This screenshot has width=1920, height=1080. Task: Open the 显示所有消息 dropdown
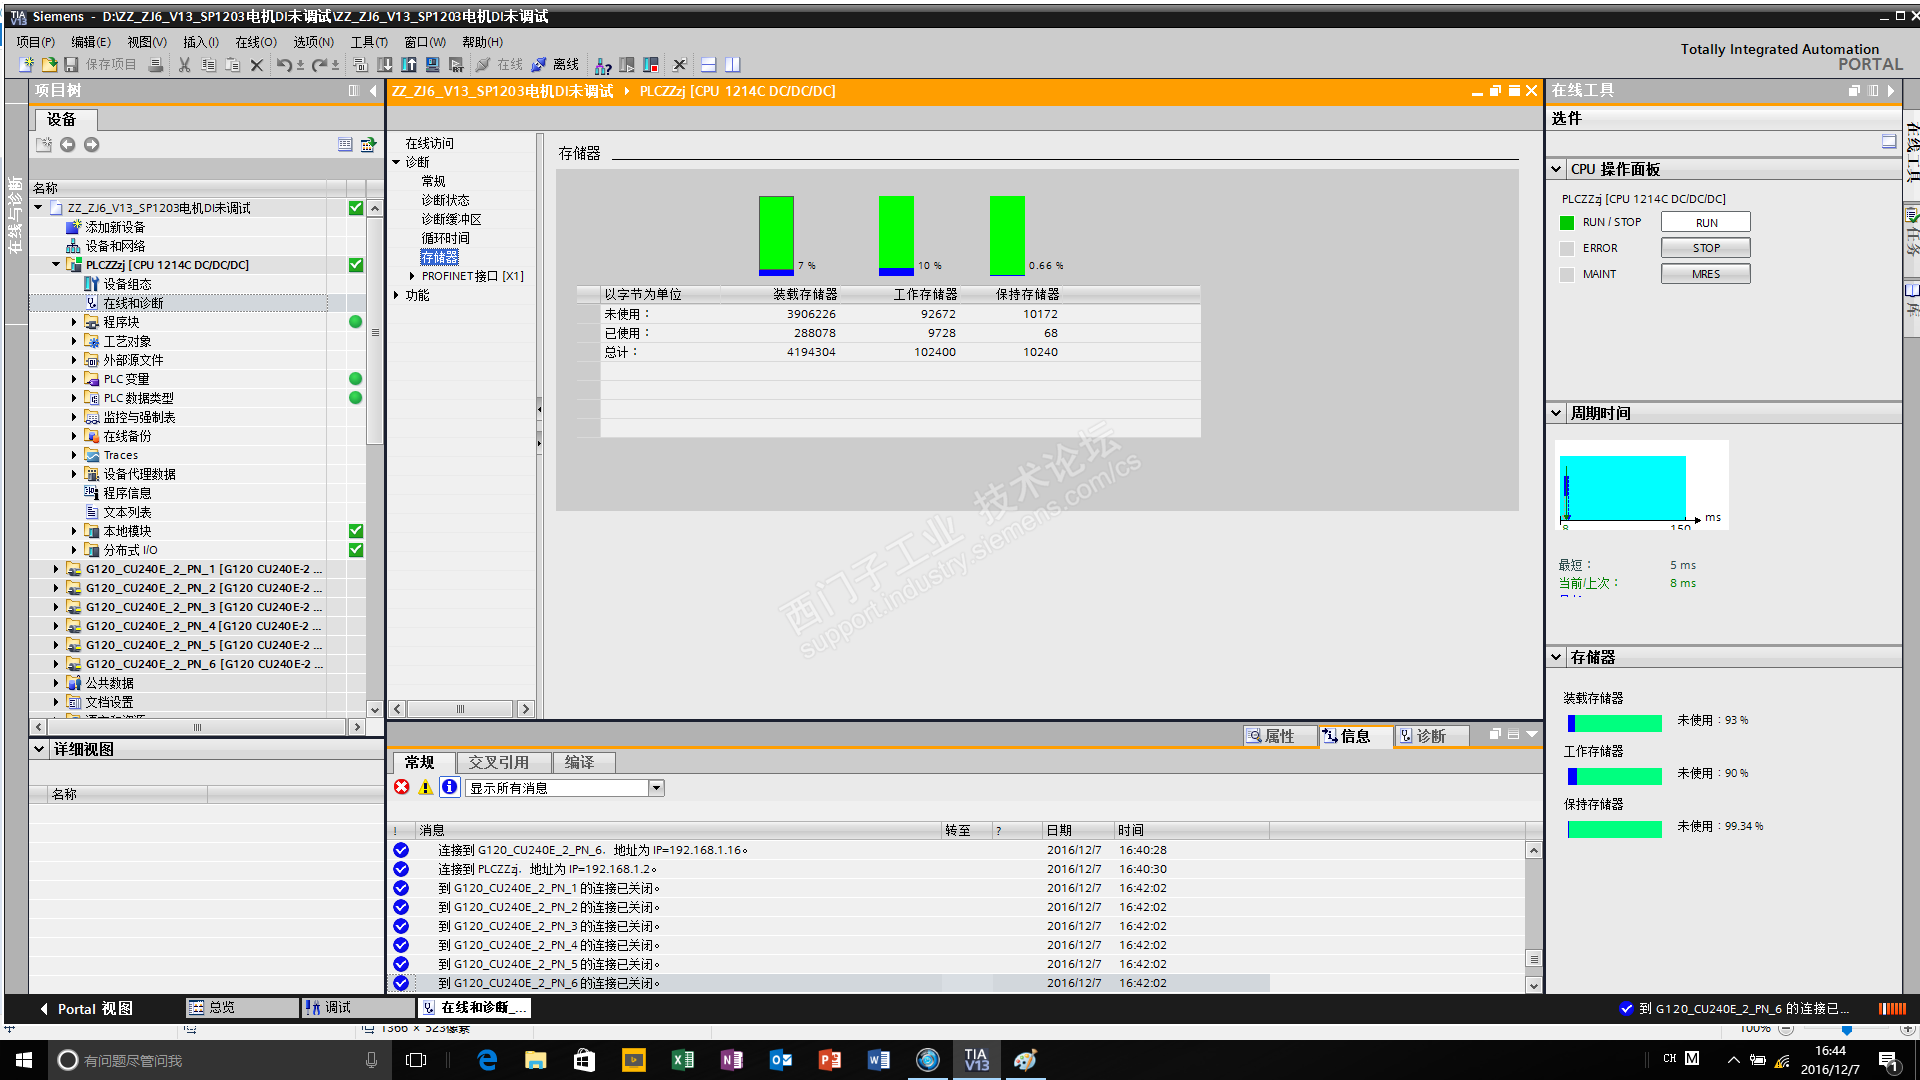pos(656,788)
